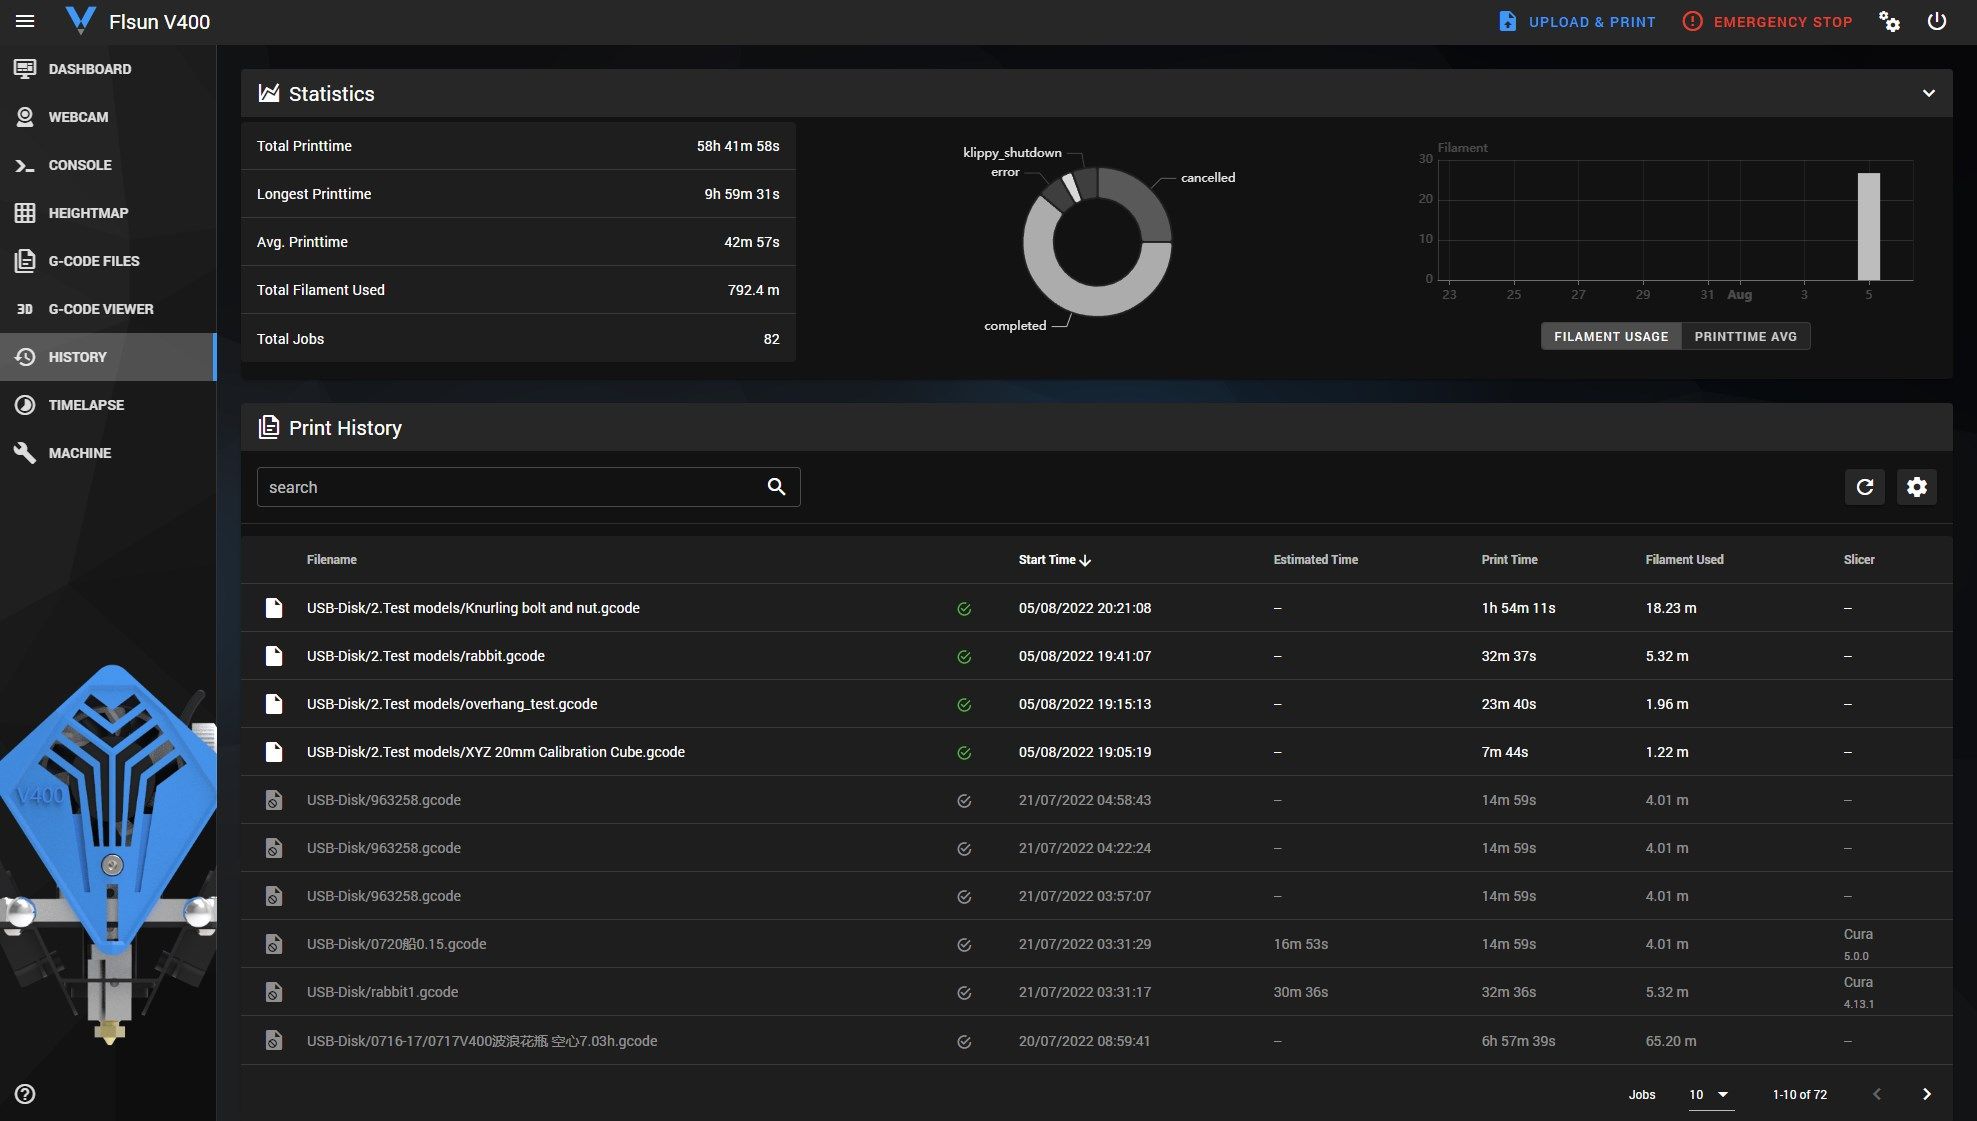
Task: Sort by Start Time column
Action: click(x=1055, y=560)
